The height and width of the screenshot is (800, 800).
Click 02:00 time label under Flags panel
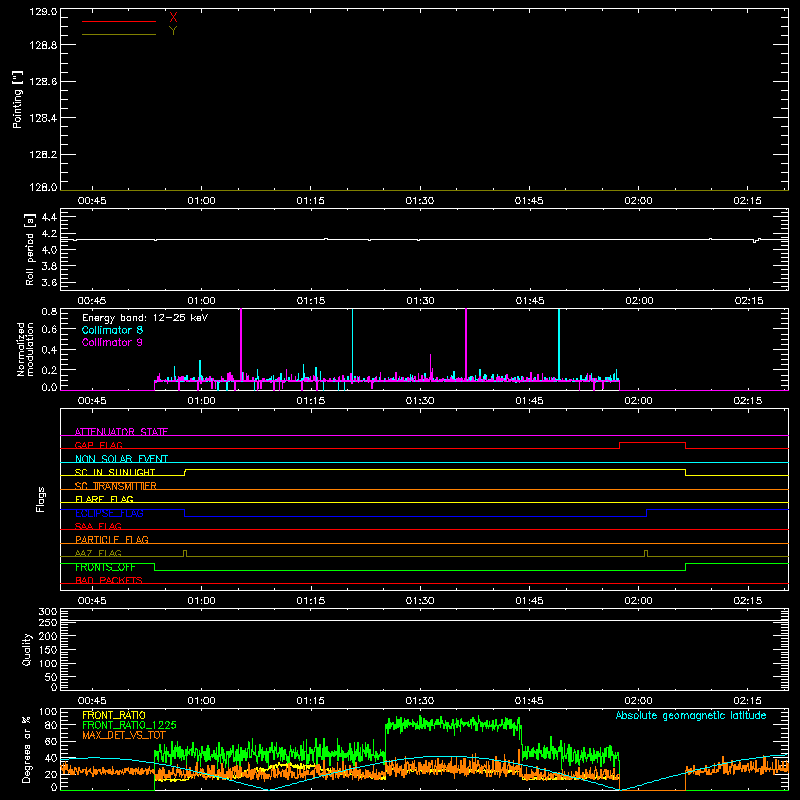[x=638, y=601]
